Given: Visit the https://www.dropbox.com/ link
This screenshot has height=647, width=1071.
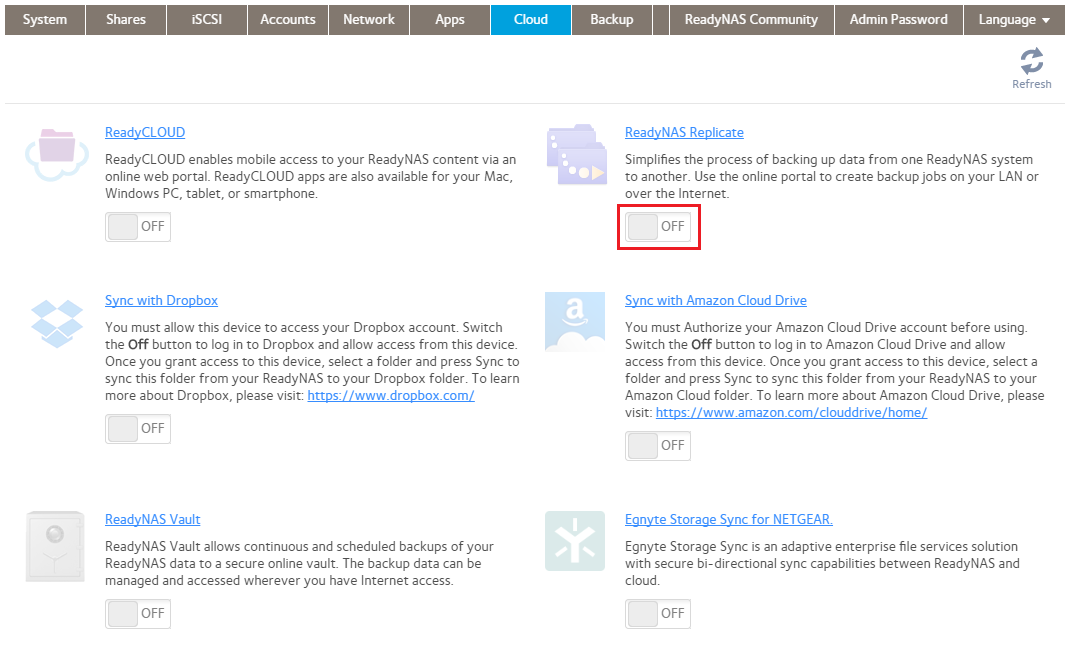Looking at the screenshot, I should click(391, 396).
